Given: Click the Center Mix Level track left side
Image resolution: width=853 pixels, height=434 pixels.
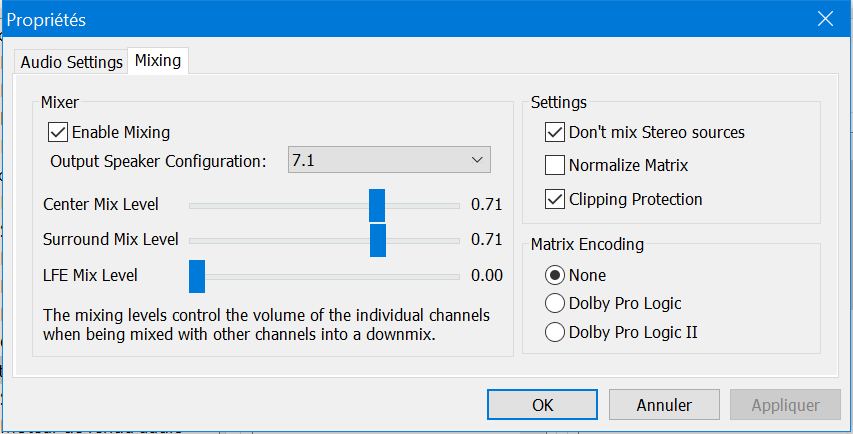Looking at the screenshot, I should (270, 206).
